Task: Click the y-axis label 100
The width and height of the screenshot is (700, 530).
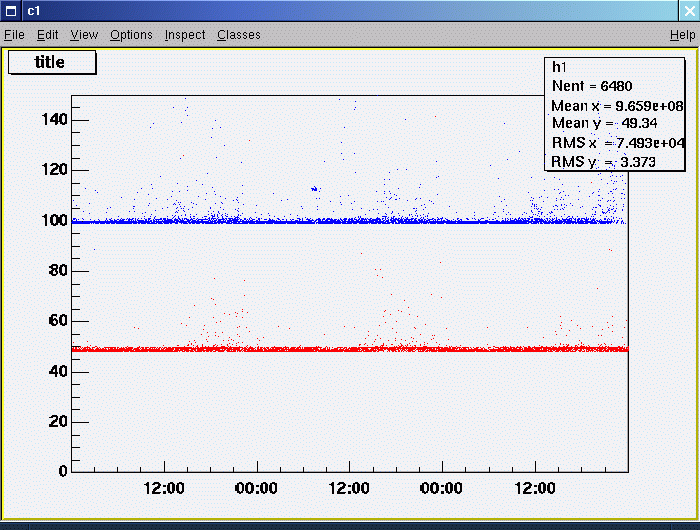Action: [x=54, y=220]
